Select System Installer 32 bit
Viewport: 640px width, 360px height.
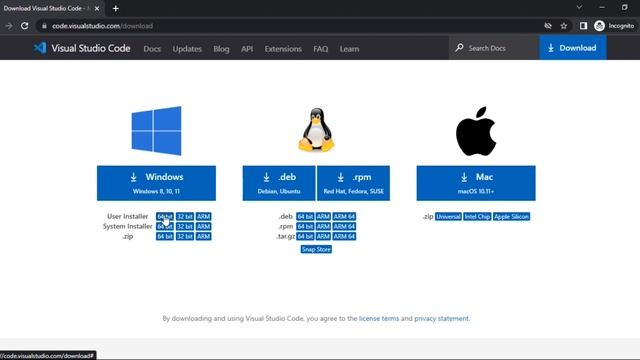(x=184, y=226)
